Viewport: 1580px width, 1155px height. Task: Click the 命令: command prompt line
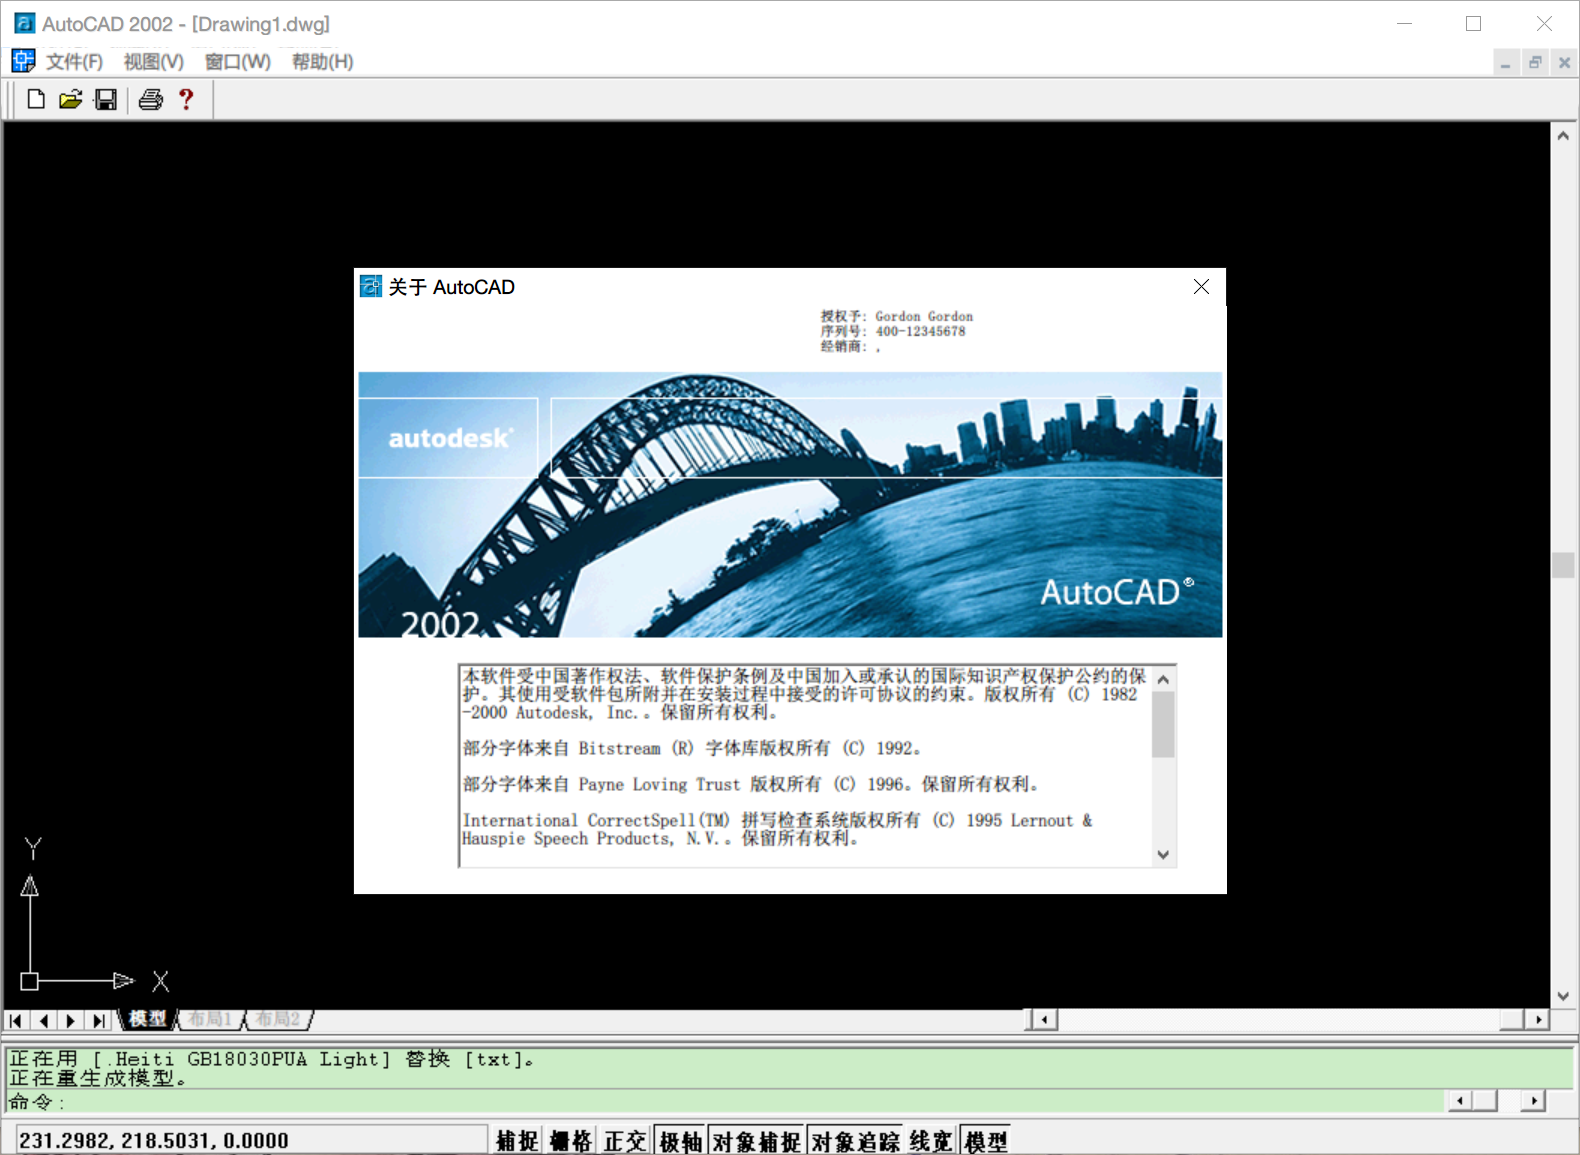click(727, 1101)
